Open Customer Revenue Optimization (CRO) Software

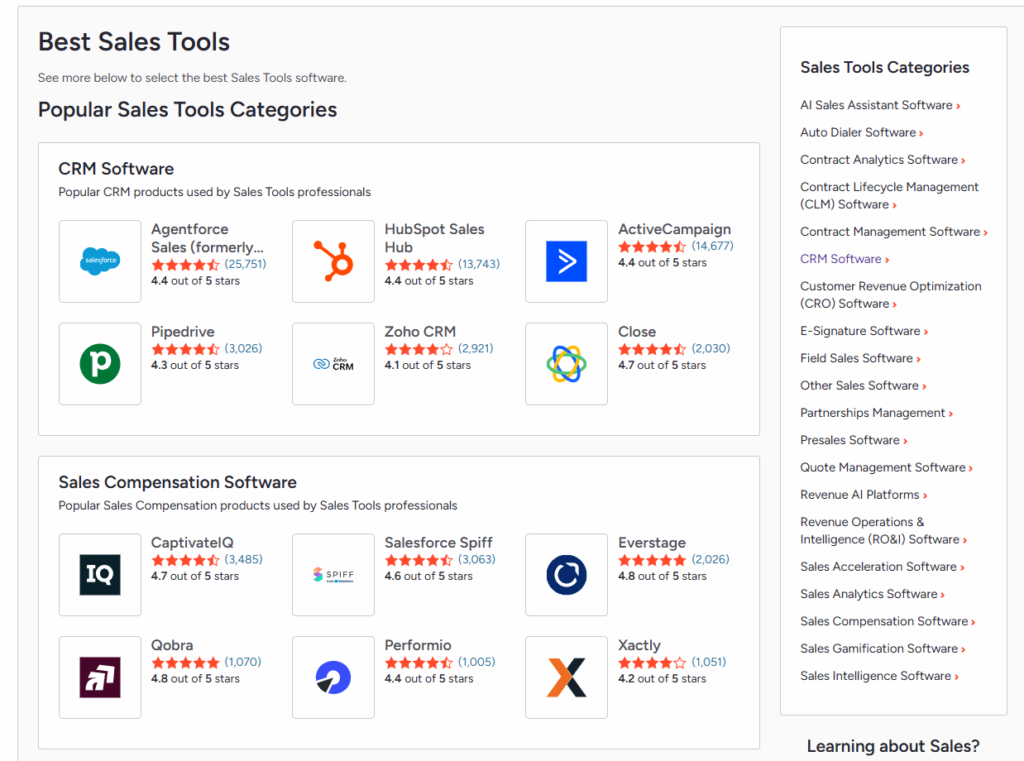point(891,295)
